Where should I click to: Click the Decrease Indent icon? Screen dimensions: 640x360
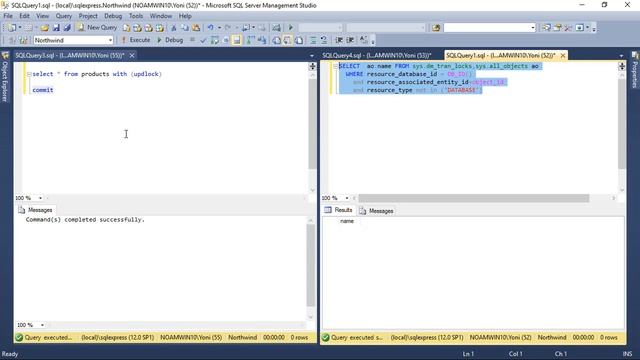[x=339, y=40]
